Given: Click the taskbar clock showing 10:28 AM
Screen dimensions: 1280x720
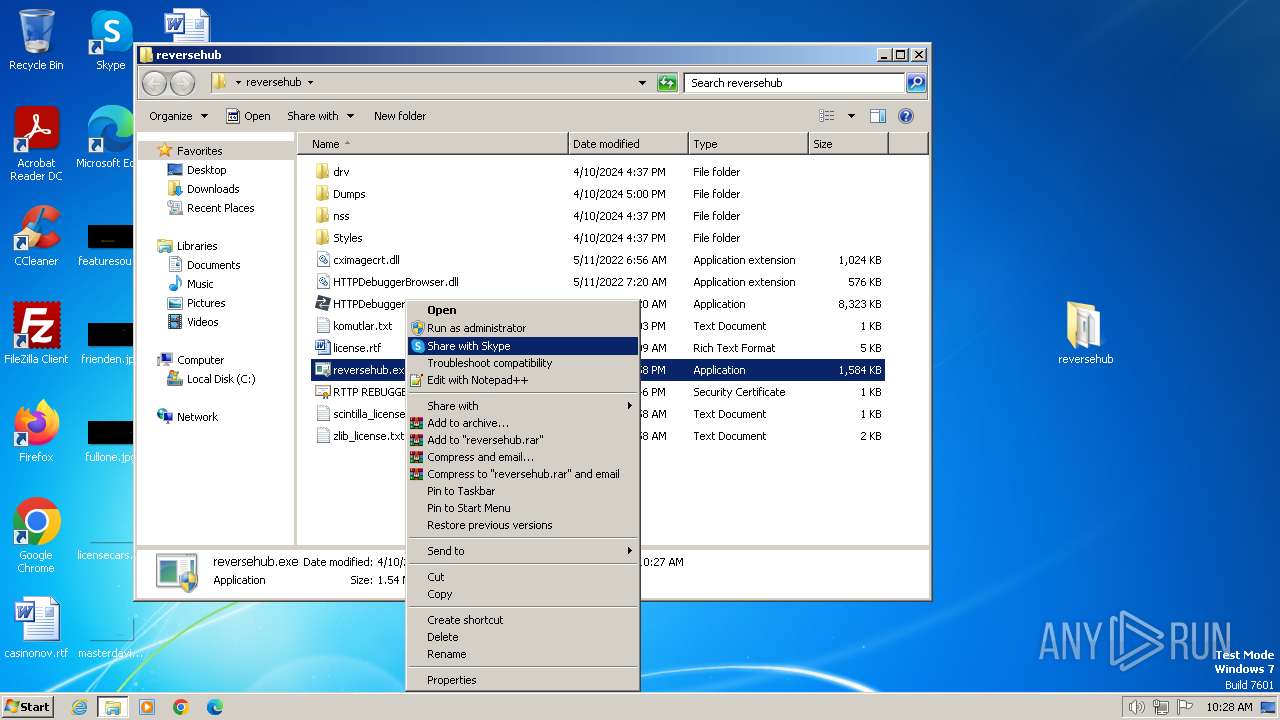Looking at the screenshot, I should tap(1229, 707).
